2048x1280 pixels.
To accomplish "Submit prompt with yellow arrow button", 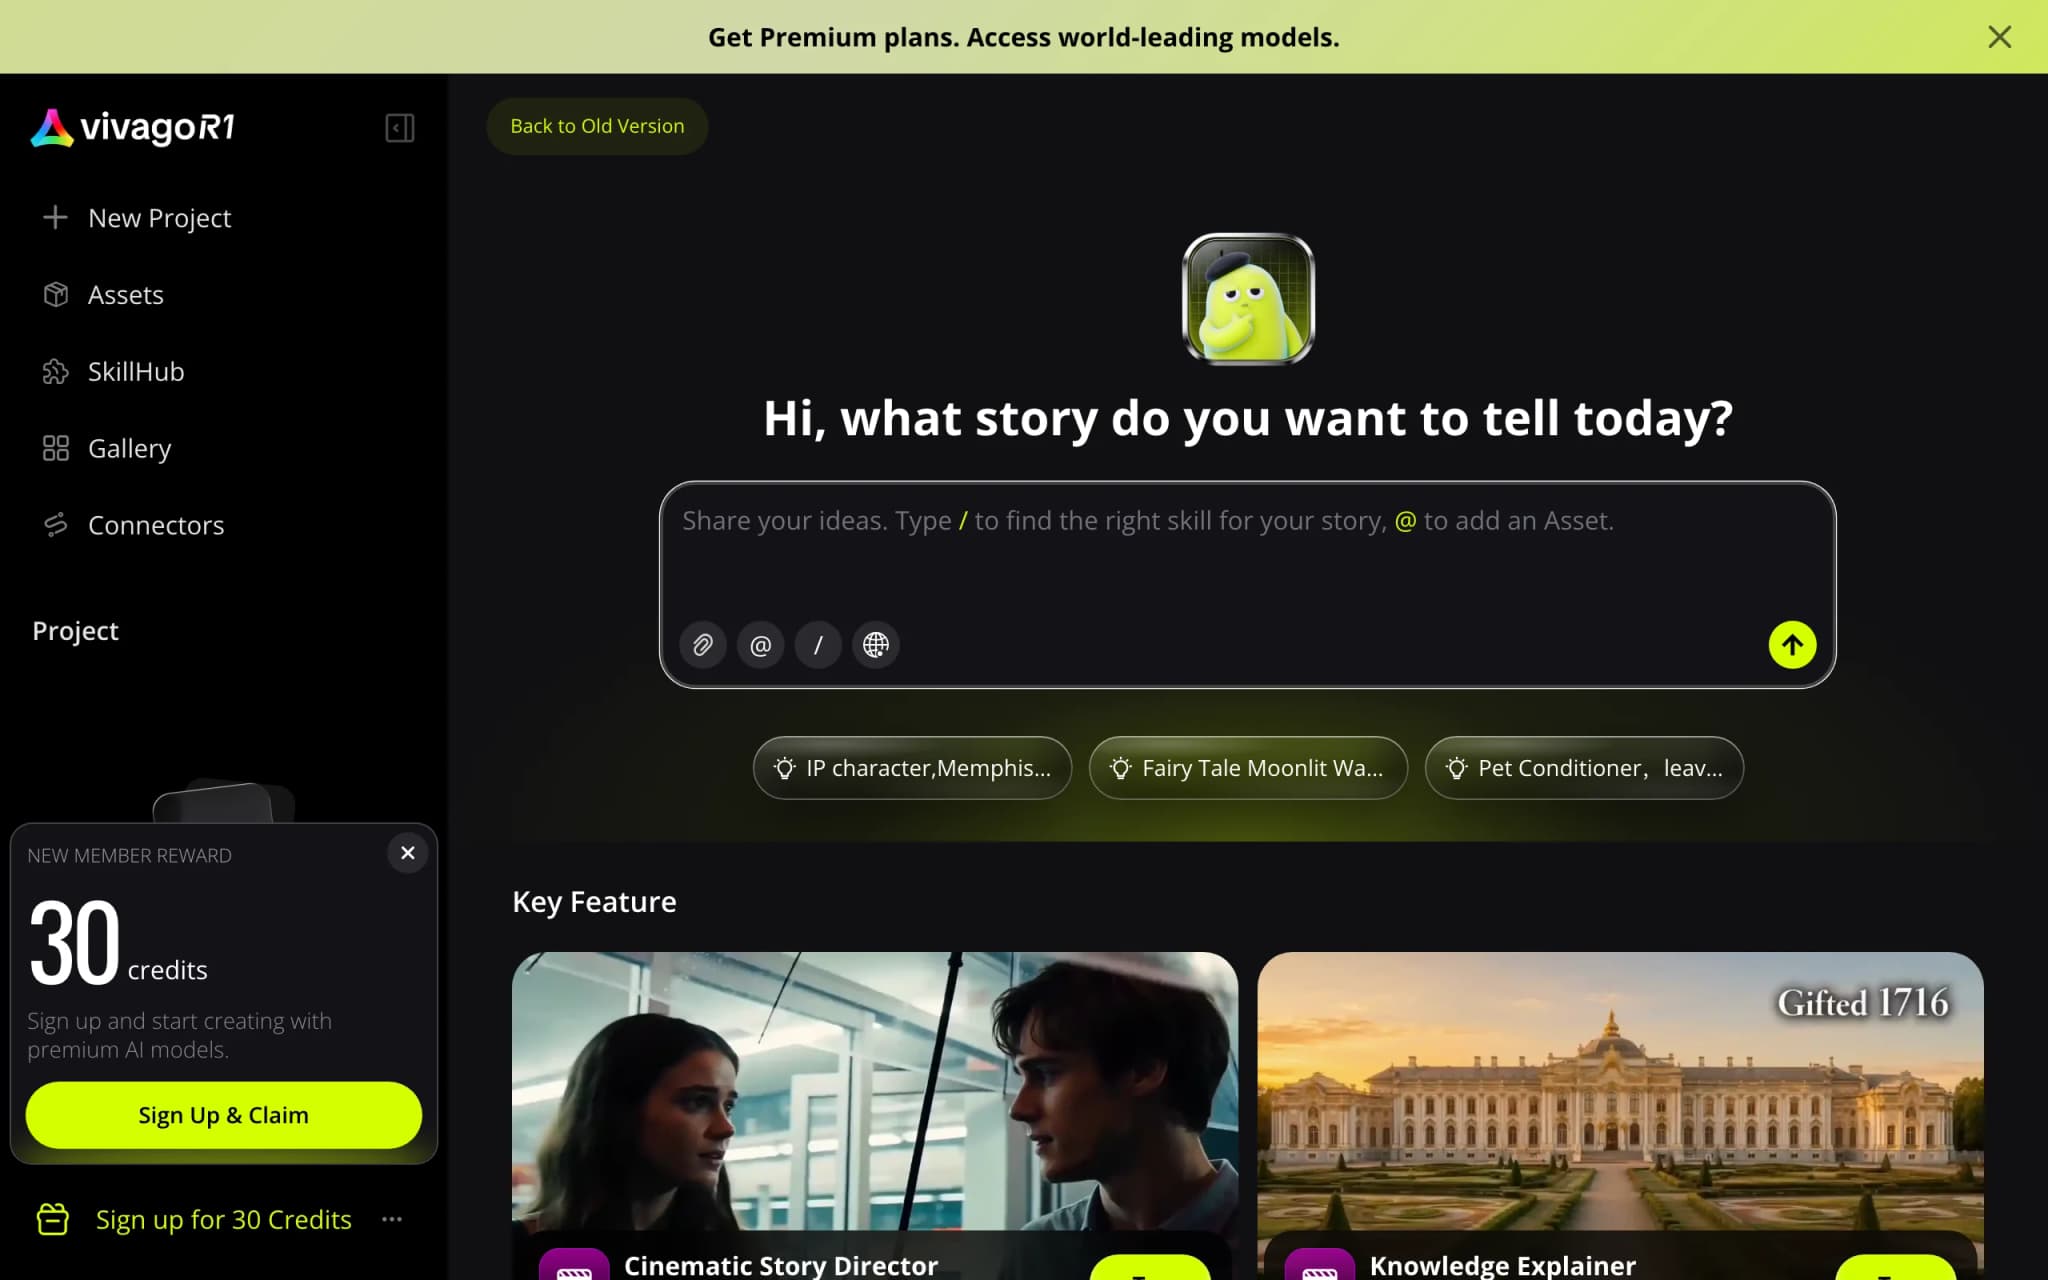I will [1792, 645].
